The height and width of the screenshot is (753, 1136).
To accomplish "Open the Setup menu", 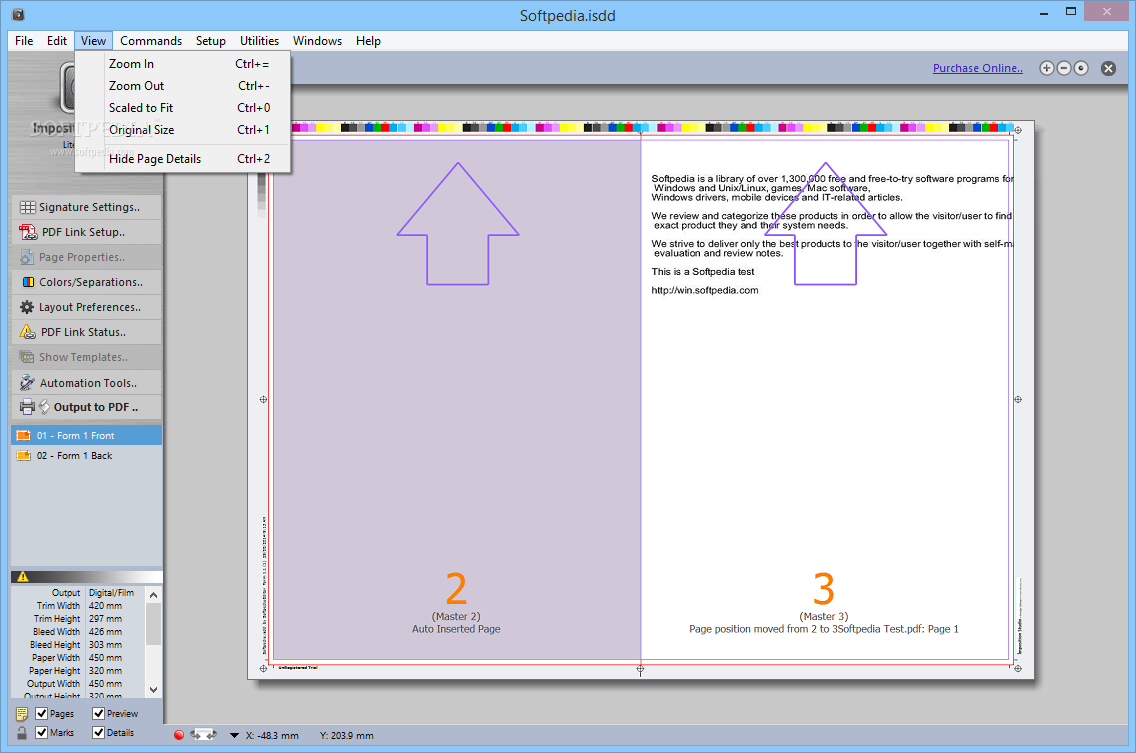I will coord(211,41).
